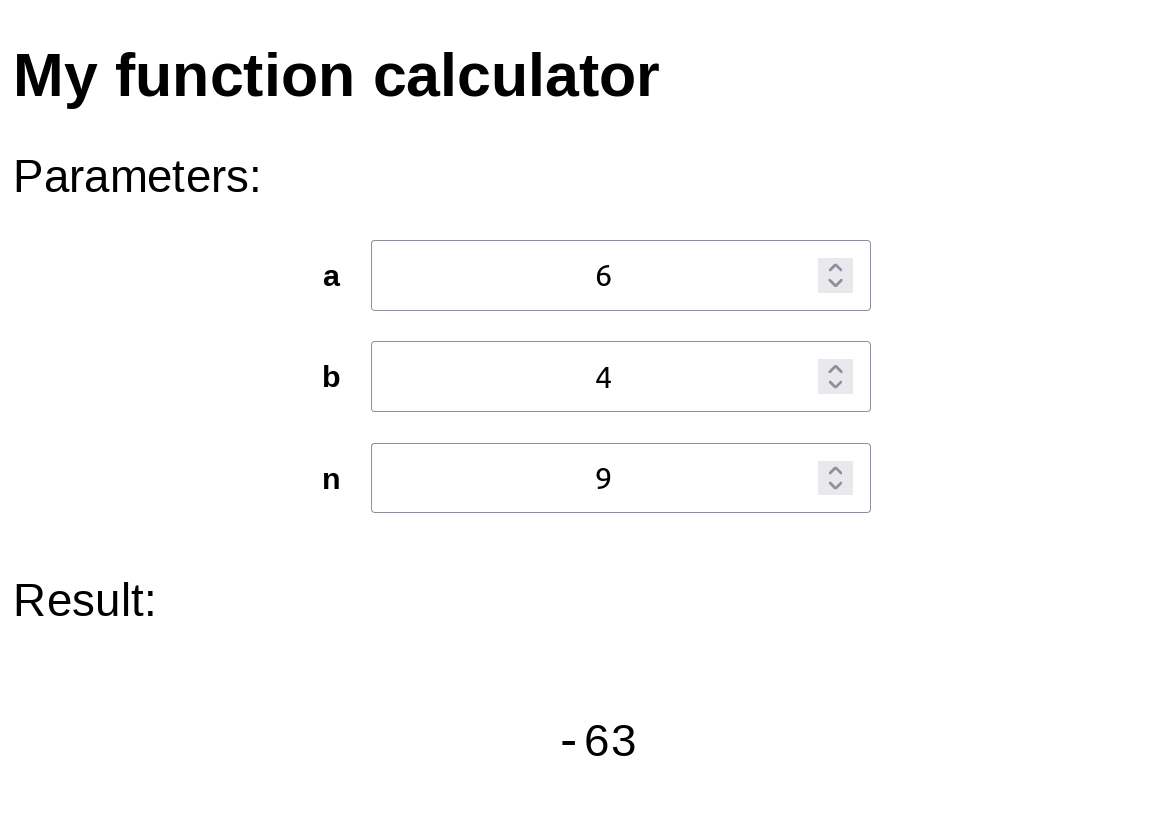1173x834 pixels.
Task: Click the word calculator in the title
Action: tap(515, 75)
